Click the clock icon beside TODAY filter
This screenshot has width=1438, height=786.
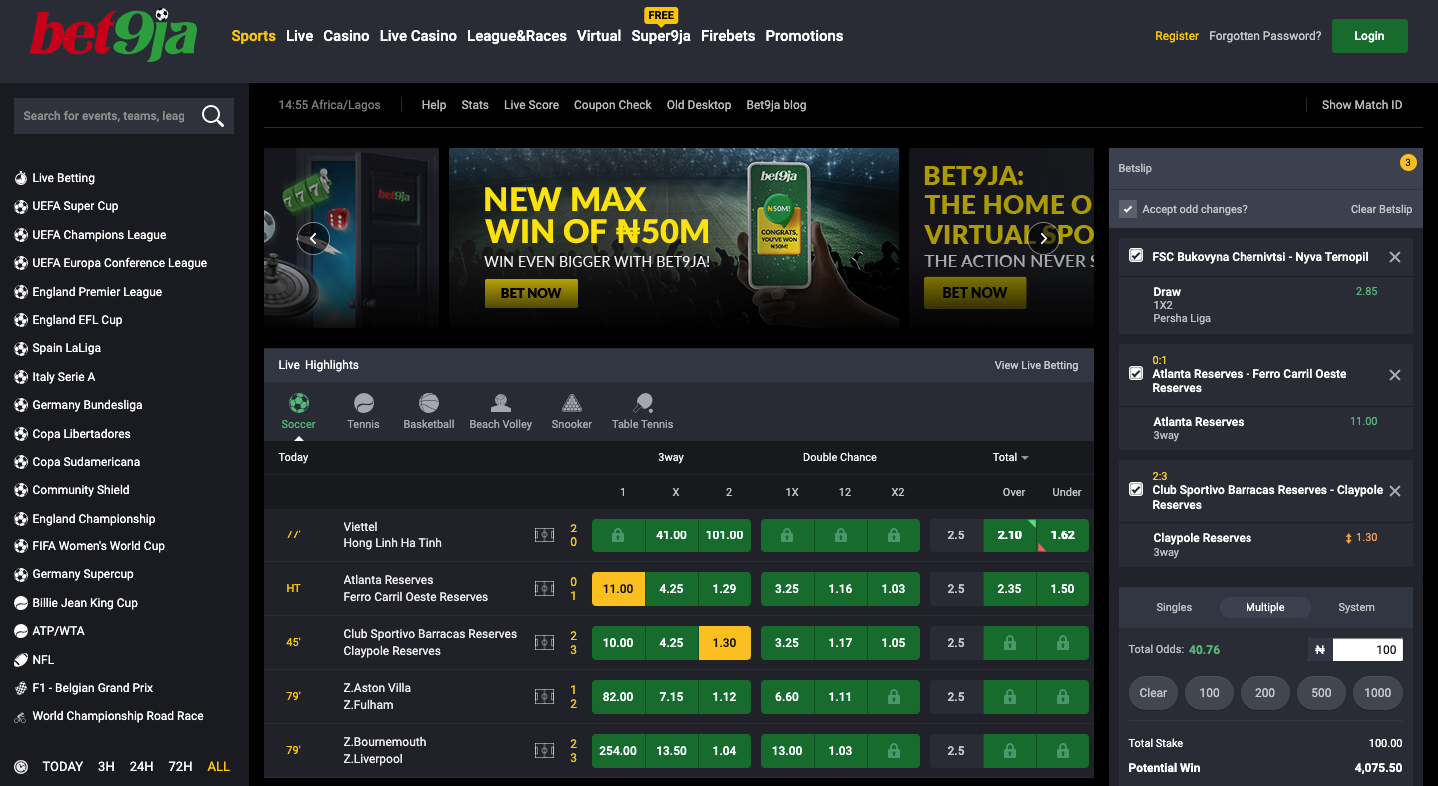pos(21,767)
